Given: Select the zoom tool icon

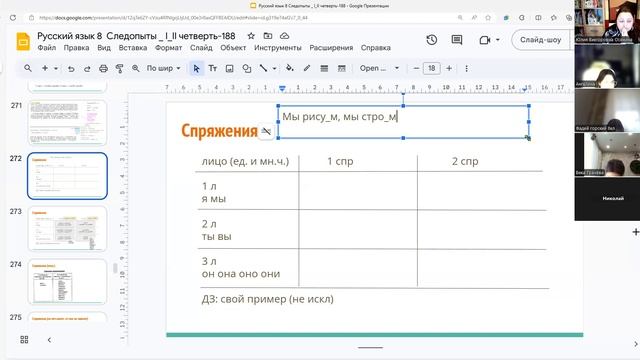Looking at the screenshot, I should 136,69.
